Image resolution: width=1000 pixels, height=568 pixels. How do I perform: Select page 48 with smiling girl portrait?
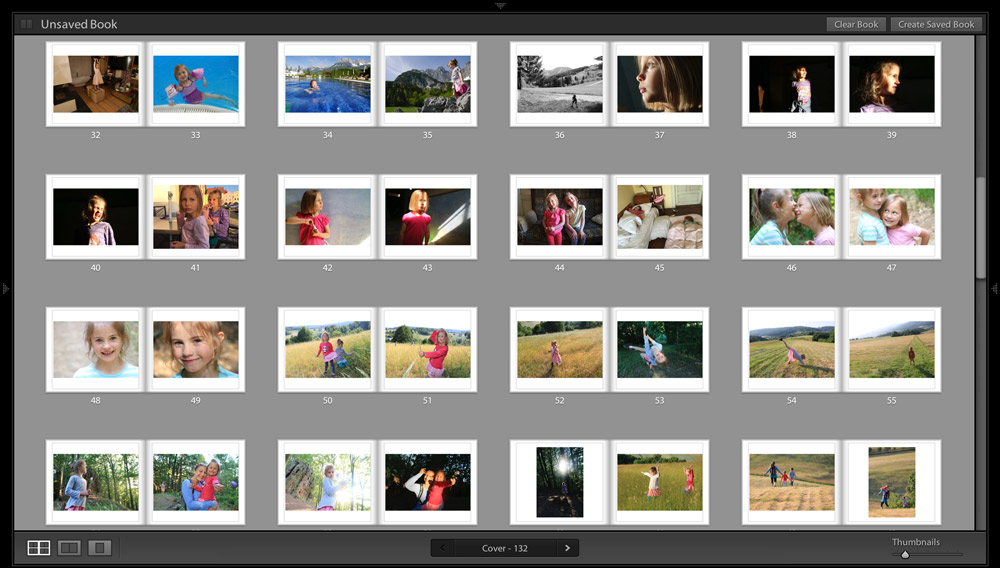(x=96, y=349)
